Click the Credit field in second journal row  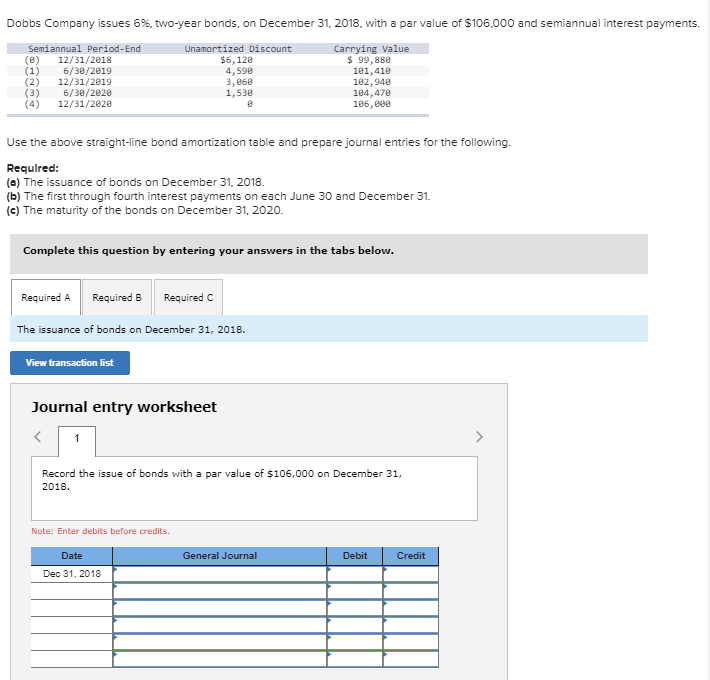click(x=411, y=591)
